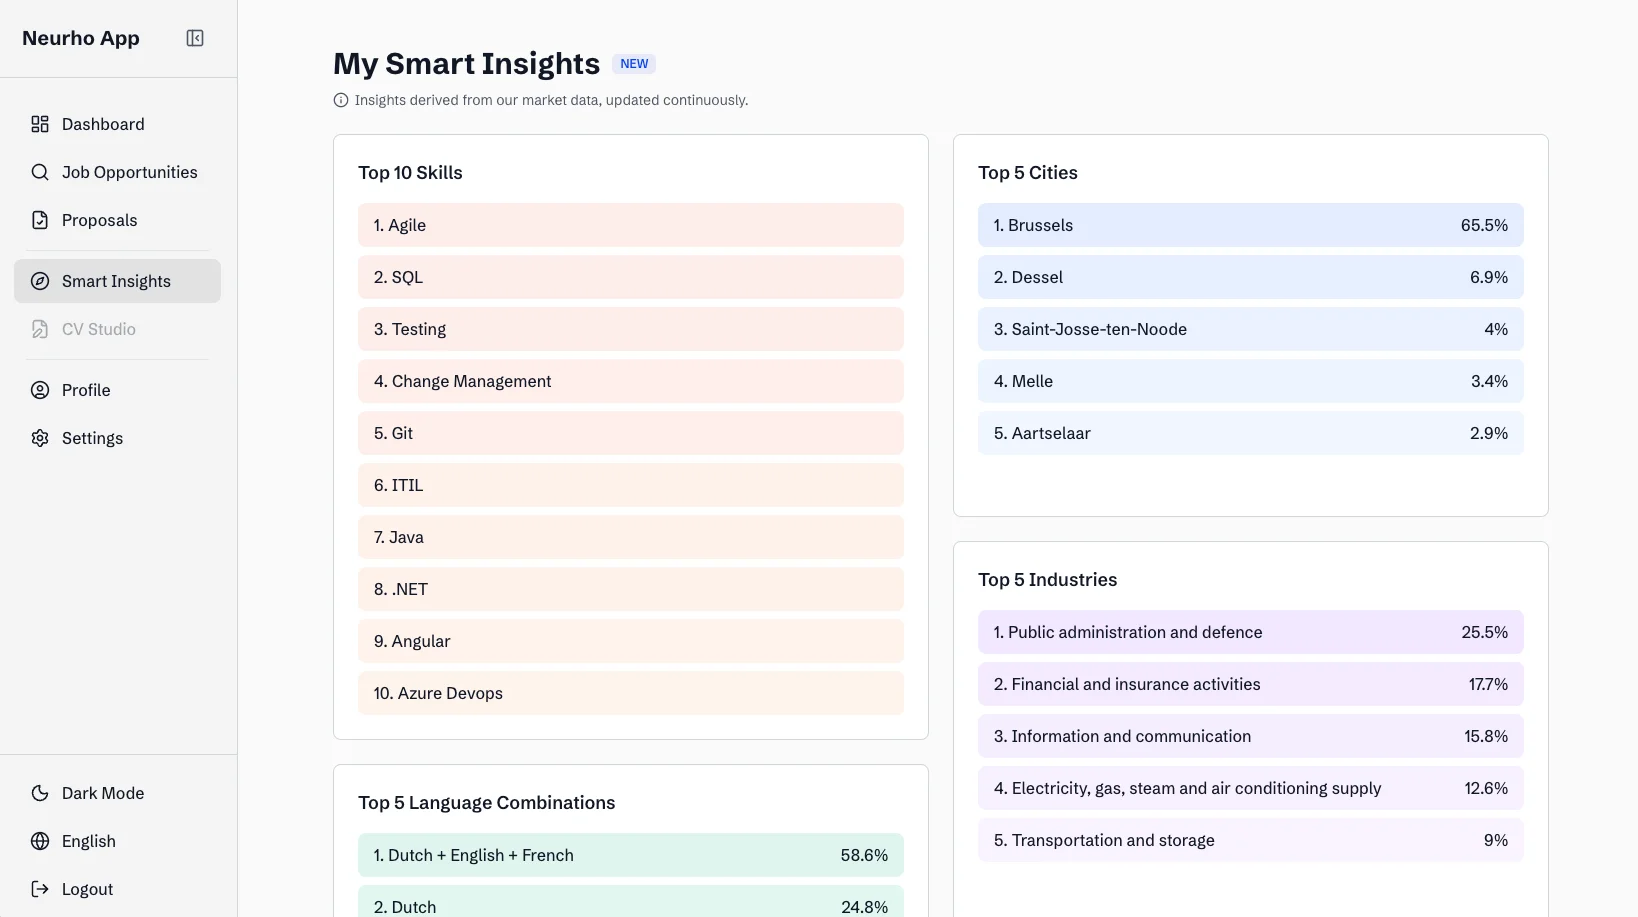
Task: Select Smart Insights in sidebar
Action: [x=118, y=281]
